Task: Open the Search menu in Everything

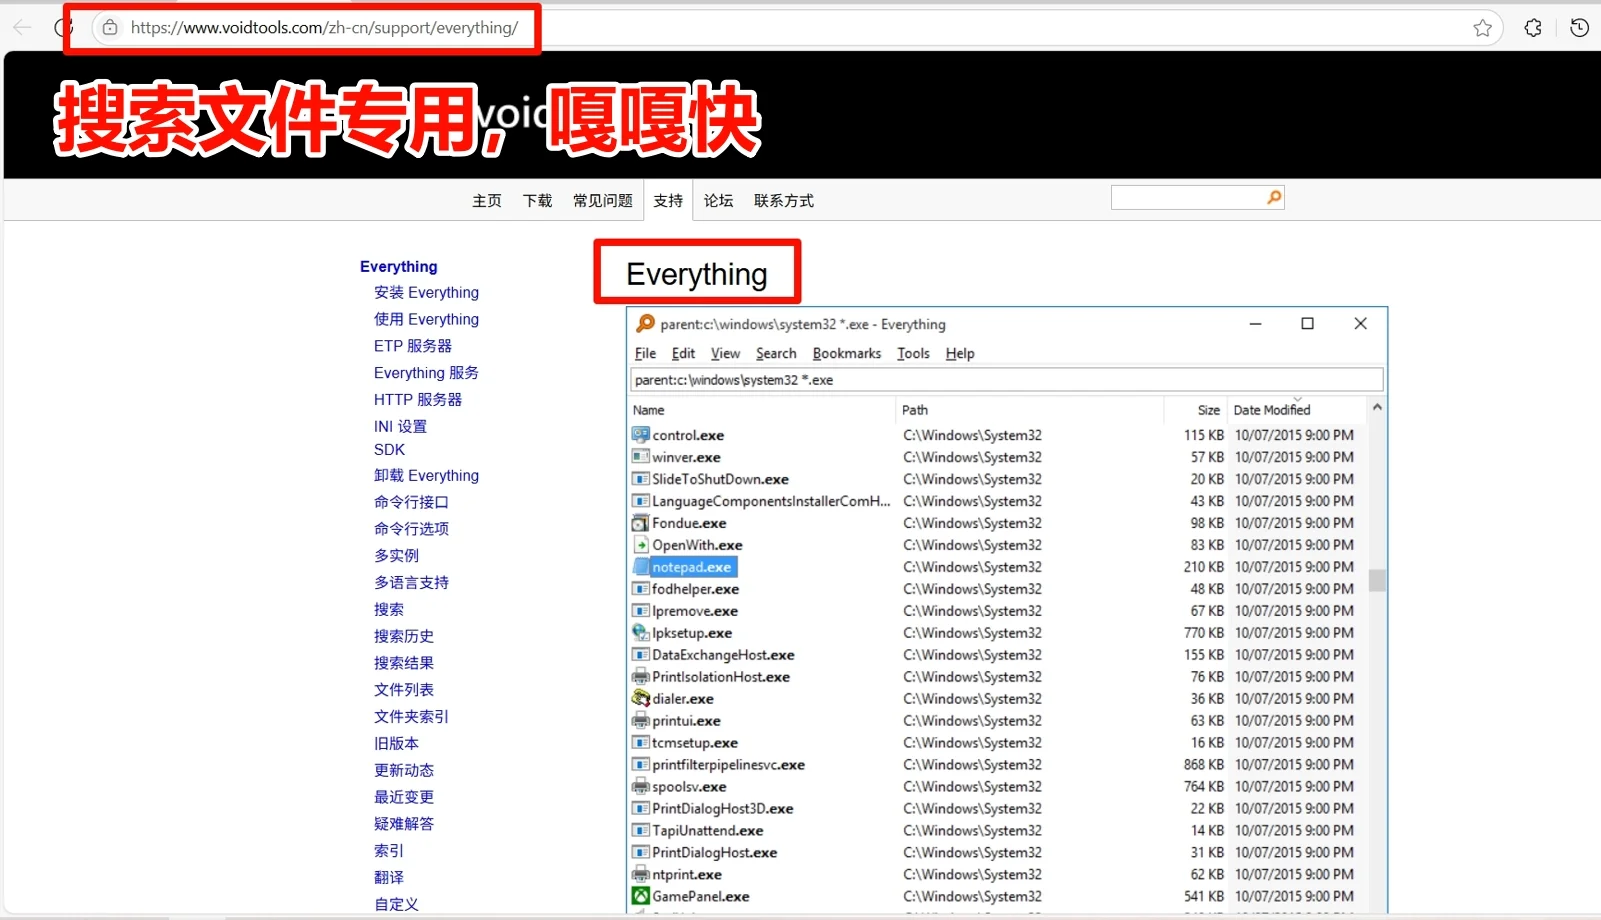Action: coord(775,353)
